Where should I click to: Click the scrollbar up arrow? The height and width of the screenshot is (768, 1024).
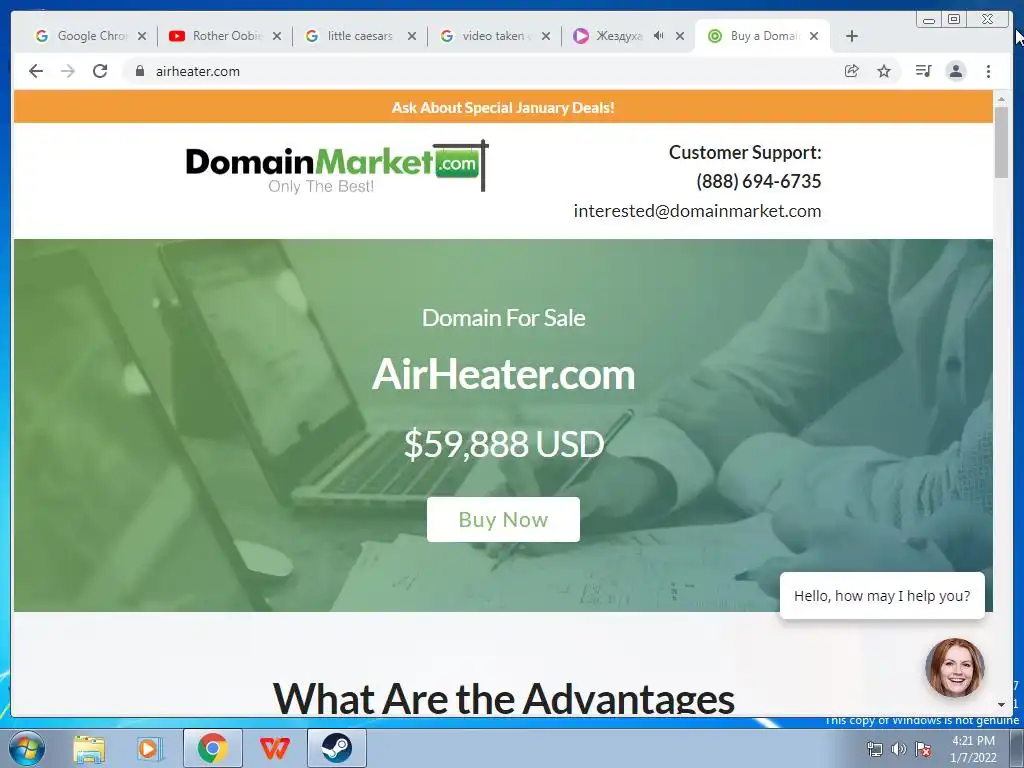1001,99
